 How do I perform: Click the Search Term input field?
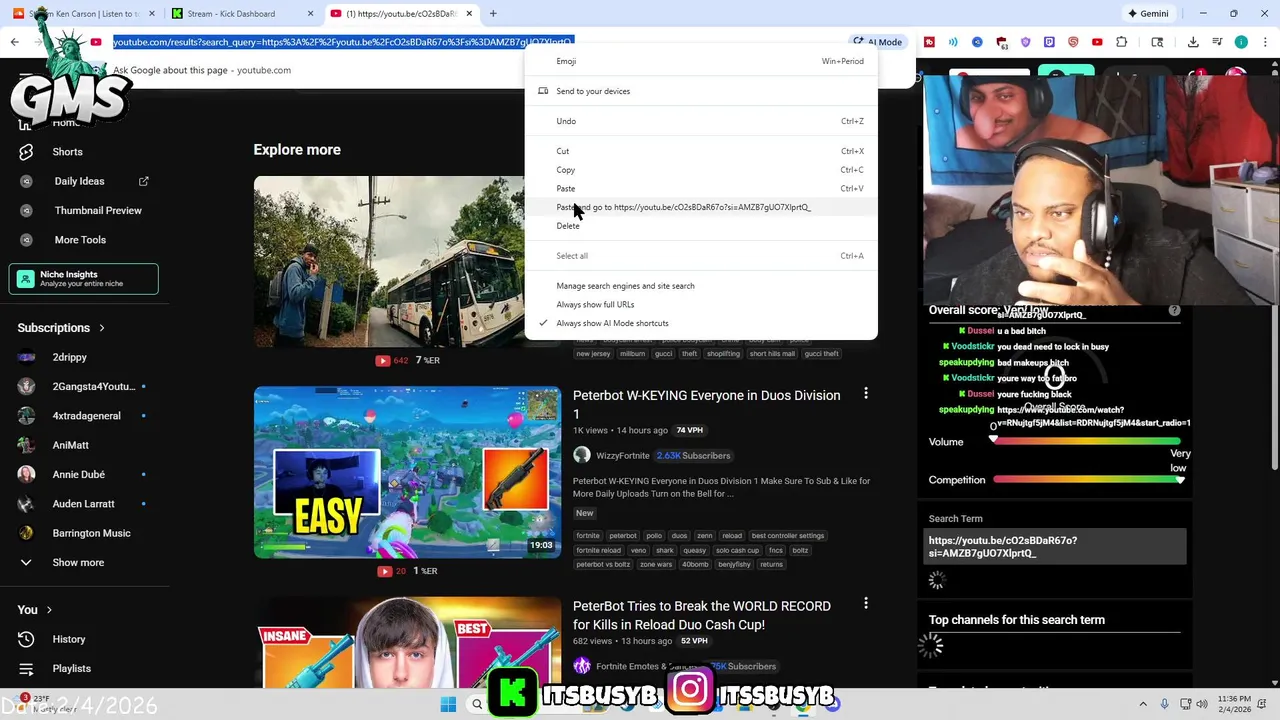click(1054, 547)
